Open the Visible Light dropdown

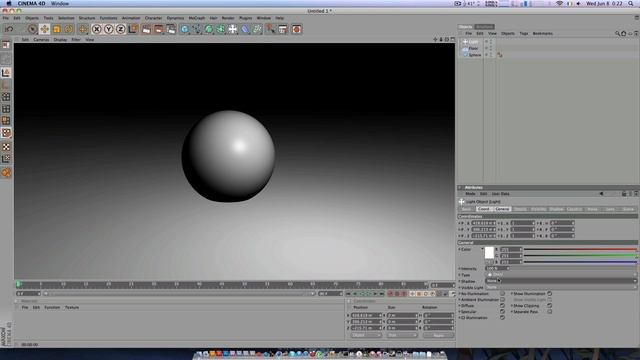(561, 287)
